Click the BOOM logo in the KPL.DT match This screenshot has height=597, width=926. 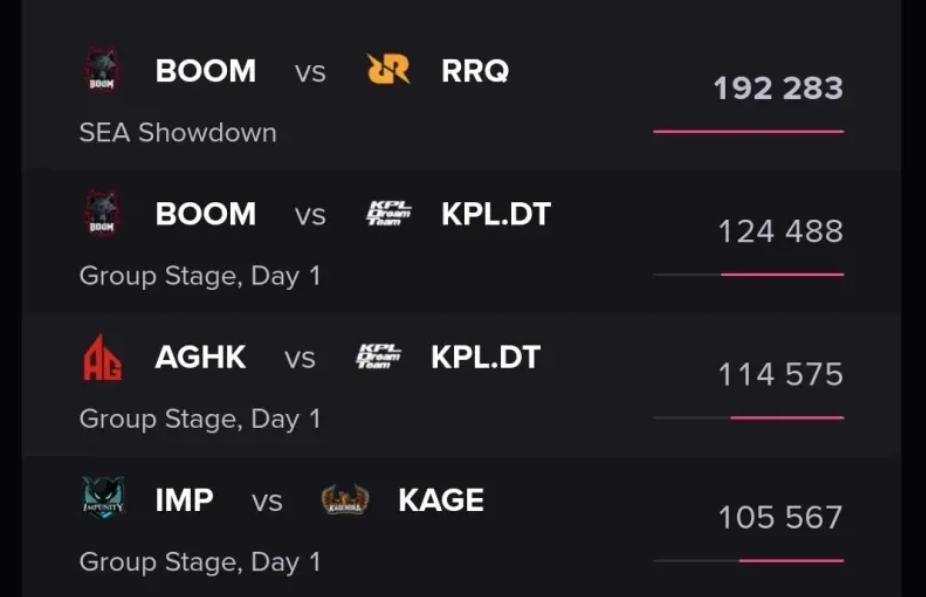(x=101, y=214)
